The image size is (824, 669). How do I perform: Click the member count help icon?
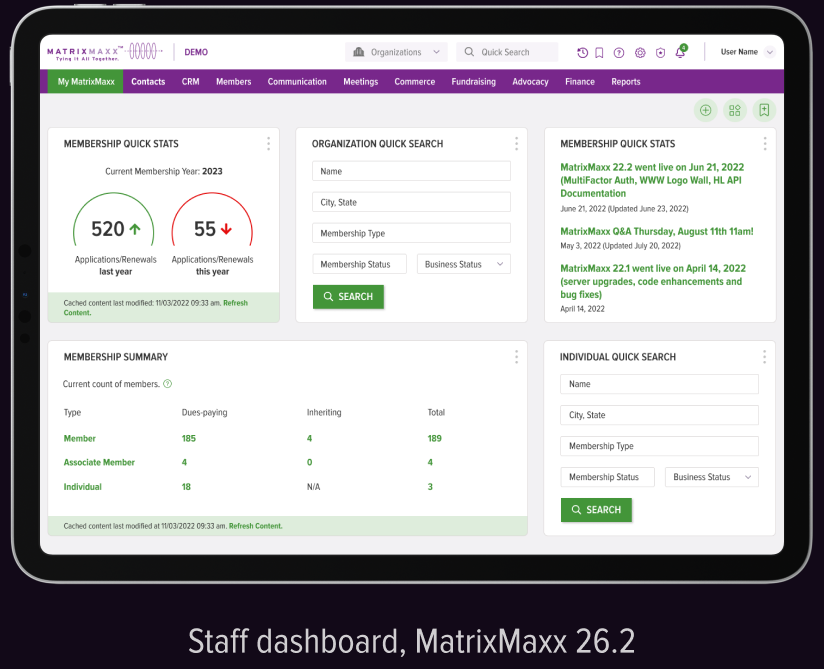tap(167, 384)
